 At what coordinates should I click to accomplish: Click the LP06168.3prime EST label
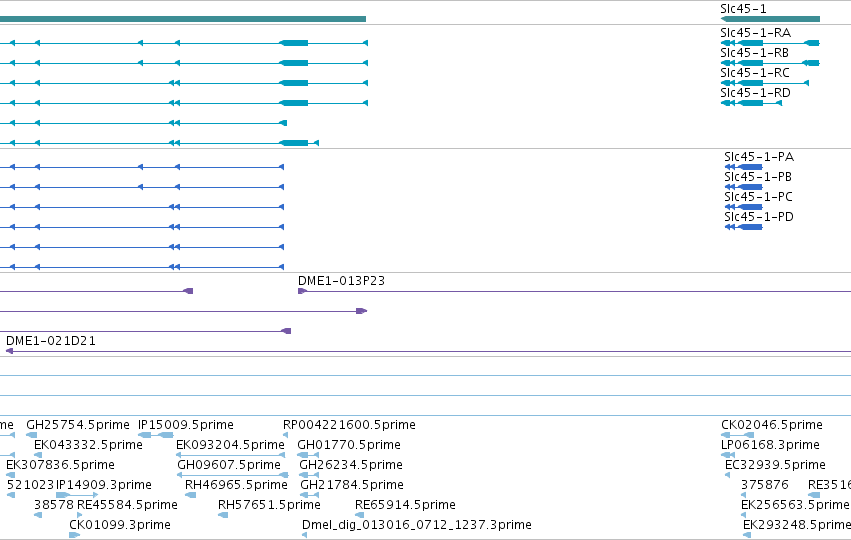pos(770,445)
